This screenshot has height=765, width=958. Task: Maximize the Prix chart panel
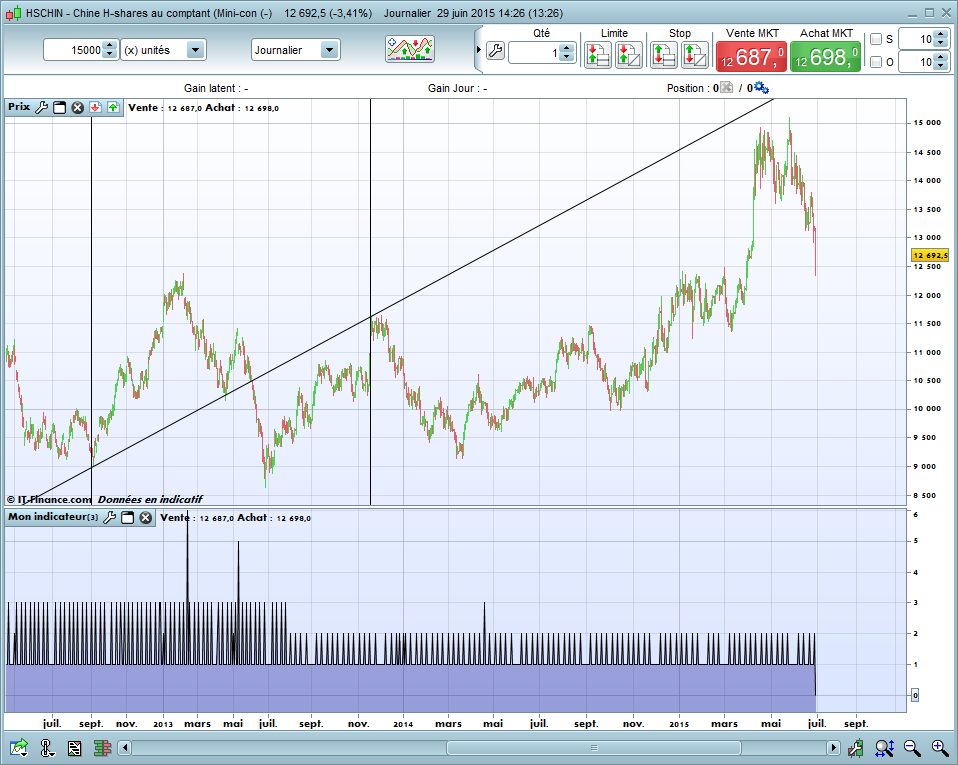point(59,108)
